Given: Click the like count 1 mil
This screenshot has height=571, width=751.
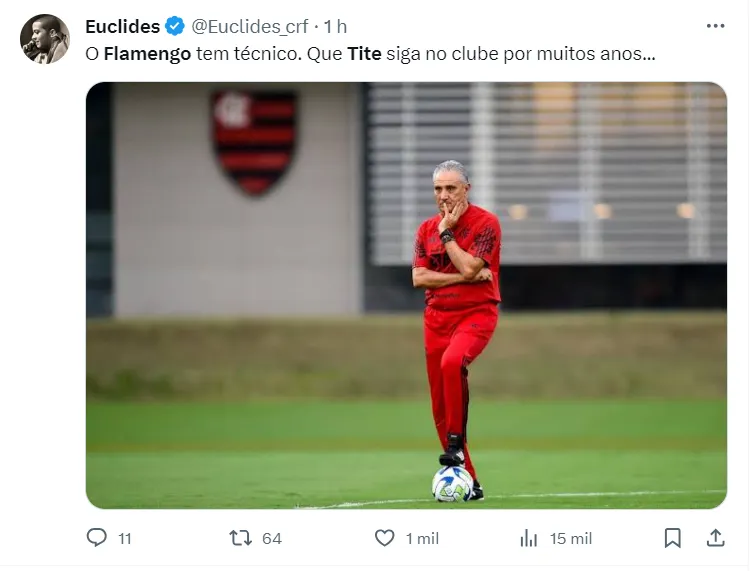Looking at the screenshot, I should tap(422, 539).
